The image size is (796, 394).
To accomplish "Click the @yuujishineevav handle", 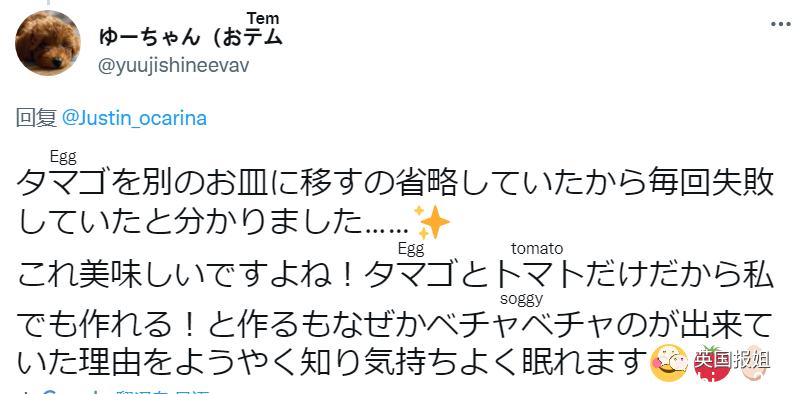I will pos(173,66).
